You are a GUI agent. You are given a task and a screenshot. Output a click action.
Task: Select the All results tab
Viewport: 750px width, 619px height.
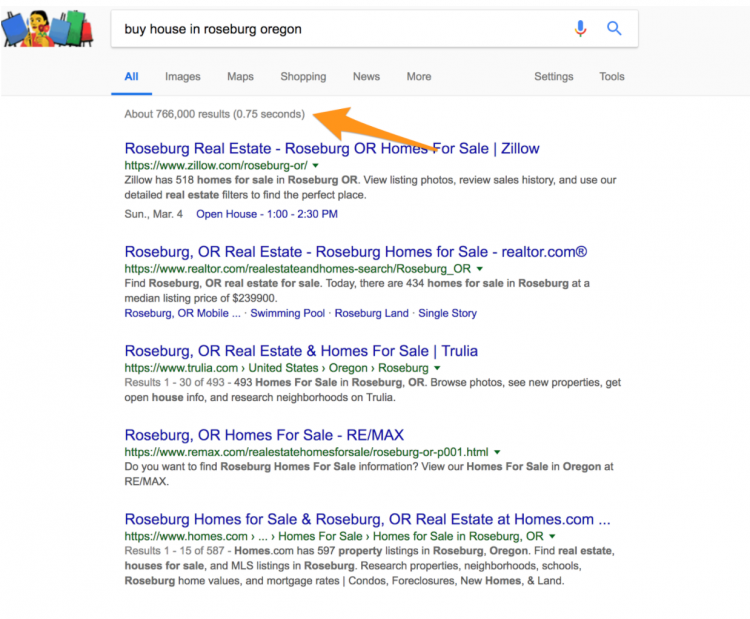pyautogui.click(x=131, y=77)
